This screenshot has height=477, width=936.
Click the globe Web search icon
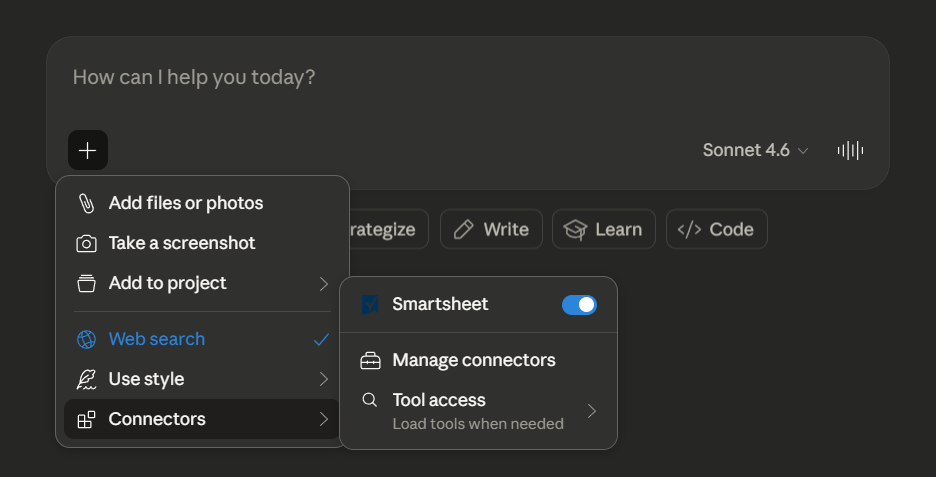(87, 339)
